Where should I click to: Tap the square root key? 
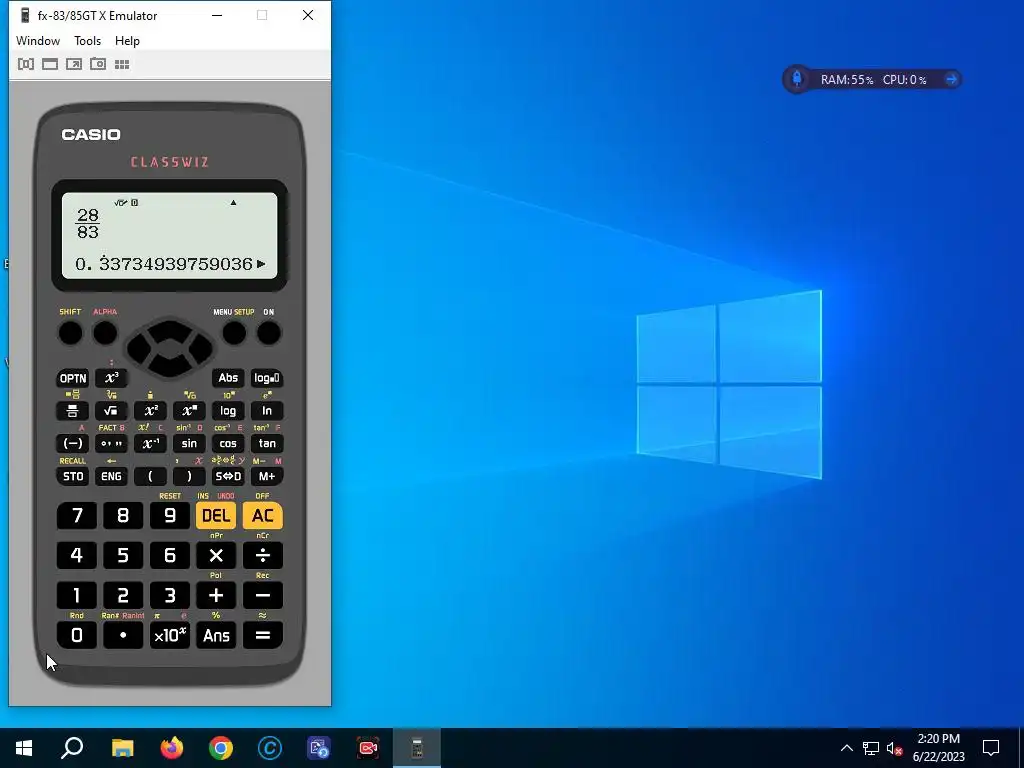coord(112,411)
